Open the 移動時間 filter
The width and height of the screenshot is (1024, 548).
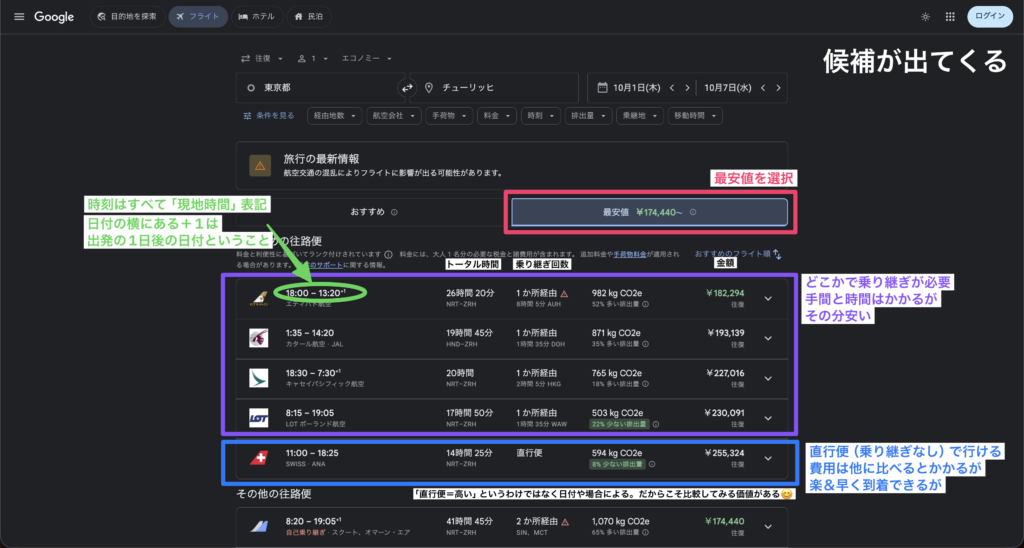695,116
